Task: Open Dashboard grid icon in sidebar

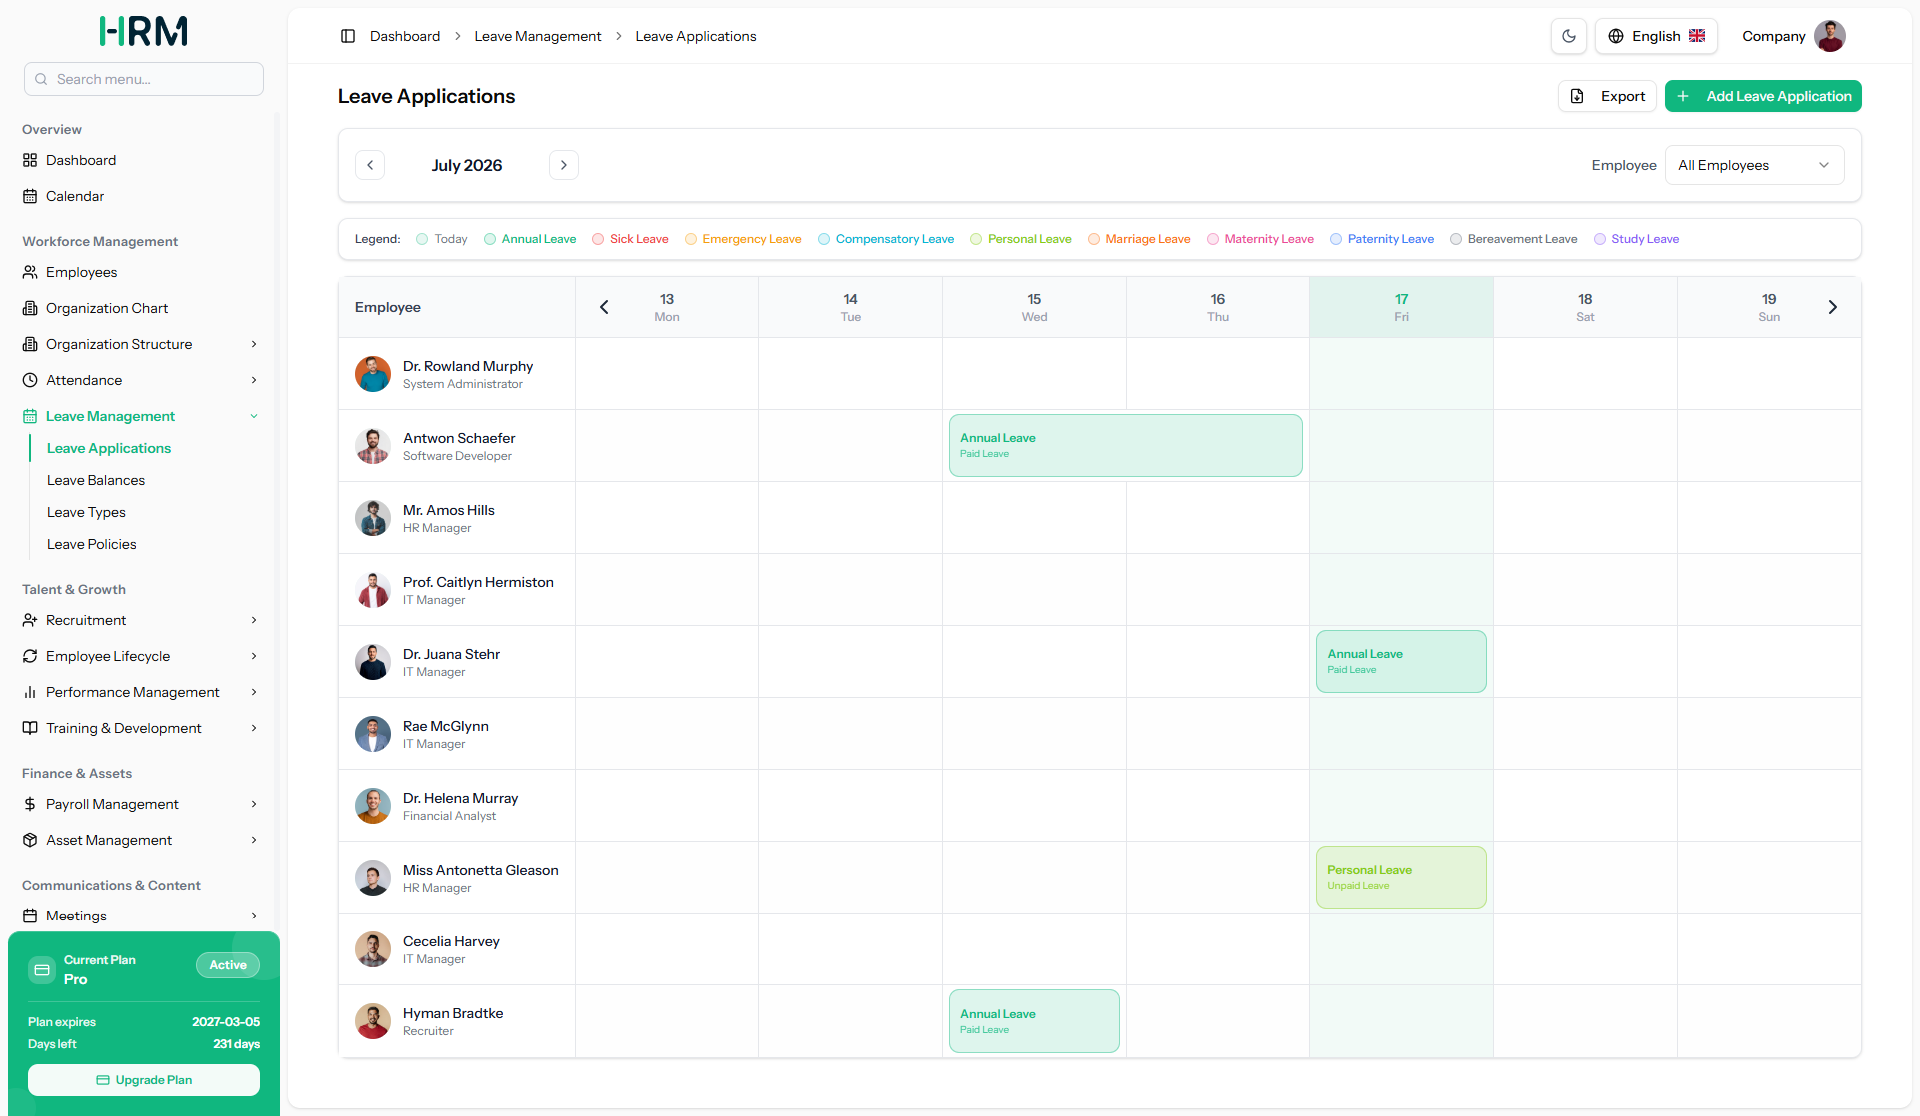Action: [30, 160]
